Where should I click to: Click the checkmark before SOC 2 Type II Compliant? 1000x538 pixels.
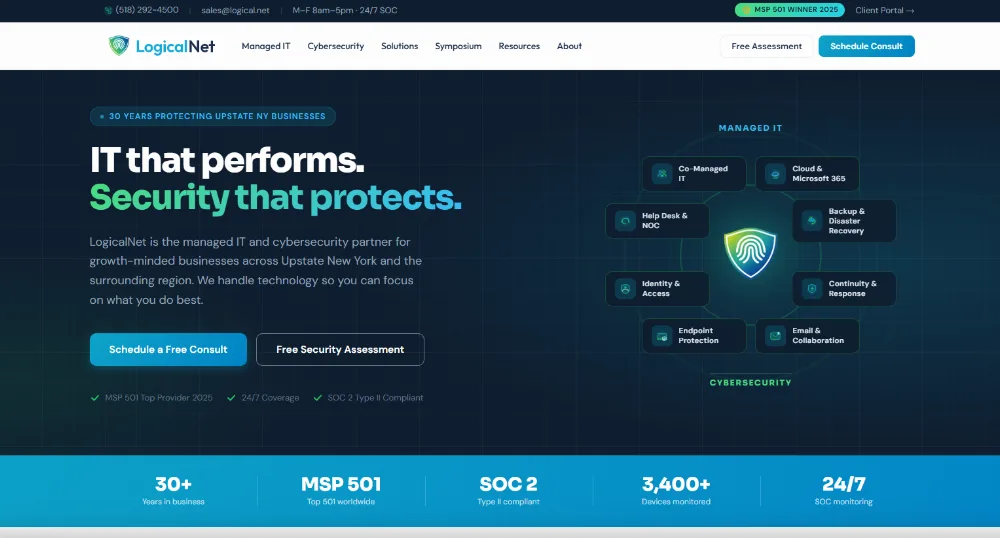click(318, 398)
